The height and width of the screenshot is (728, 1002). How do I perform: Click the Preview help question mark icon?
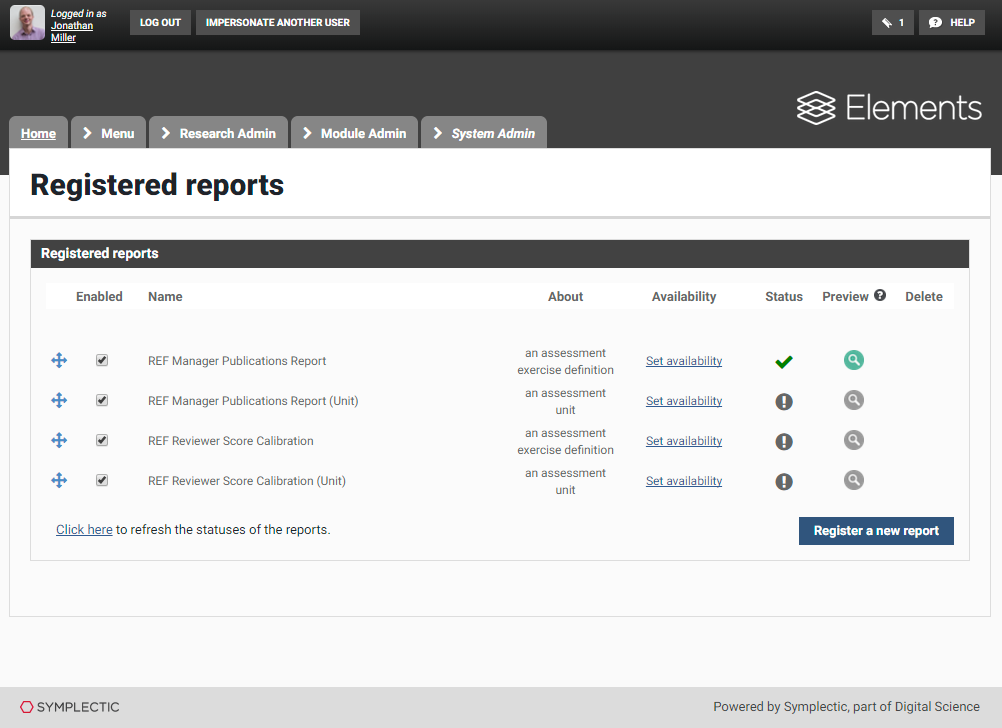pyautogui.click(x=880, y=296)
